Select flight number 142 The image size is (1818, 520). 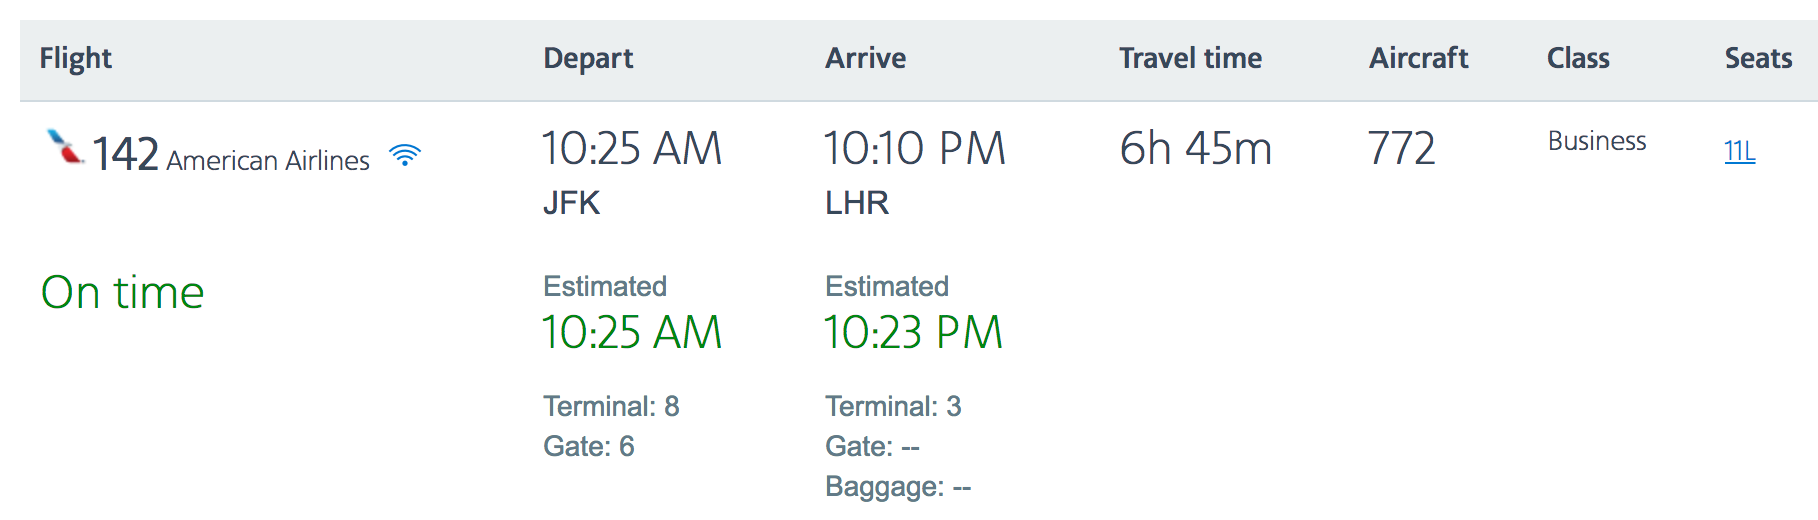(x=126, y=155)
